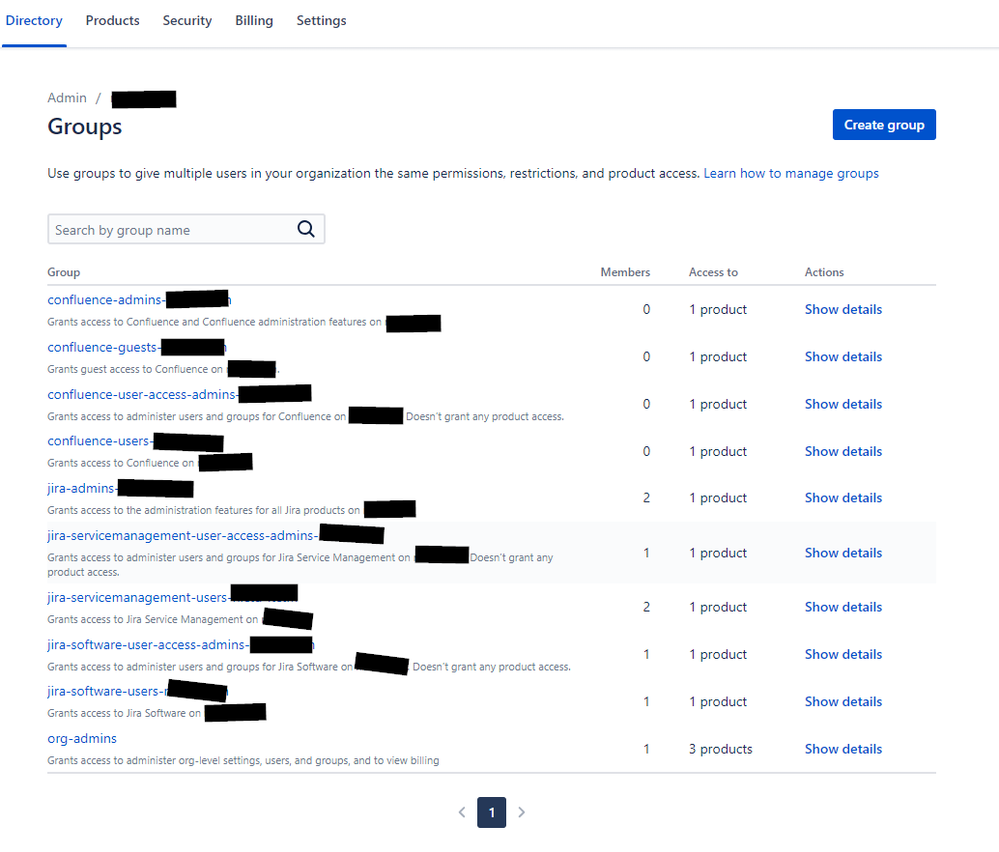
Task: Show details for confluence-users group
Action: tap(842, 451)
